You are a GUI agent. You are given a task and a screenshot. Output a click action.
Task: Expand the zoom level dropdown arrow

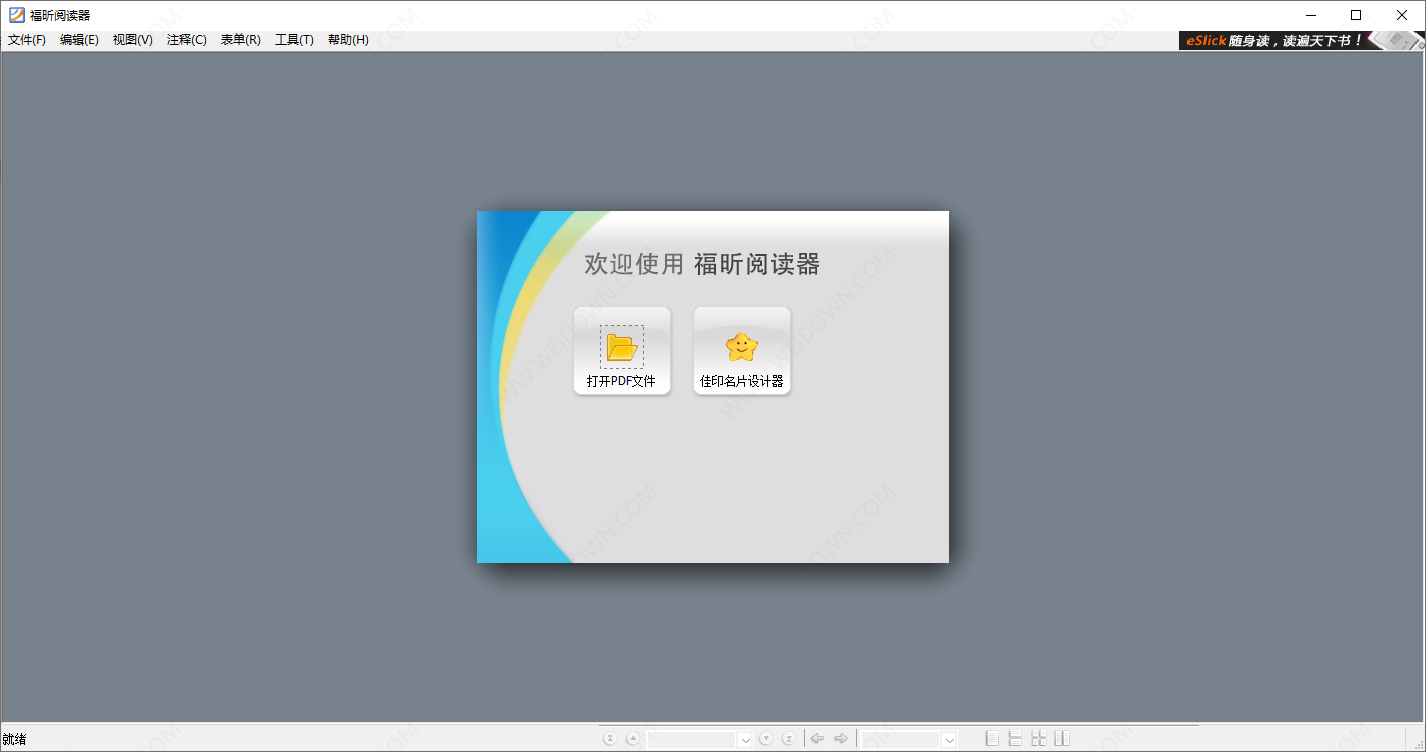[950, 740]
